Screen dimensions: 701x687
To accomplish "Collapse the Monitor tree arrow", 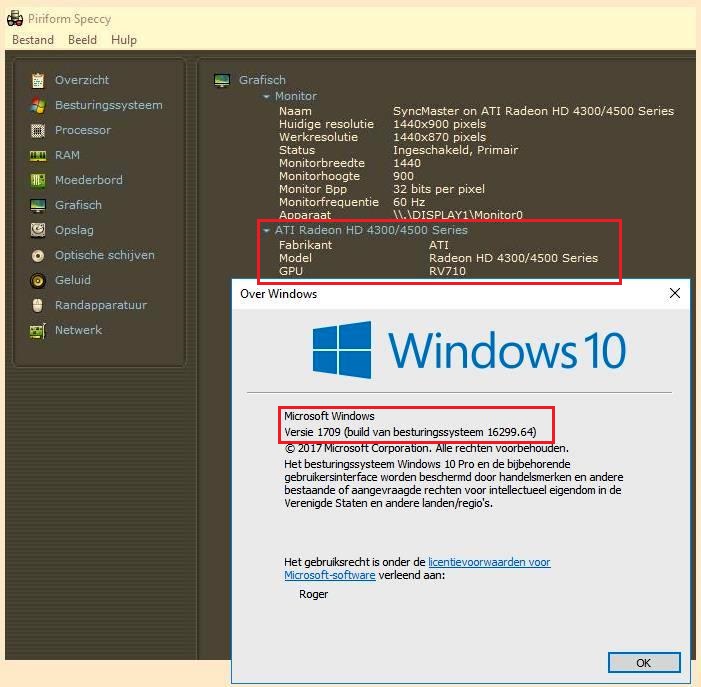I will tap(266, 97).
